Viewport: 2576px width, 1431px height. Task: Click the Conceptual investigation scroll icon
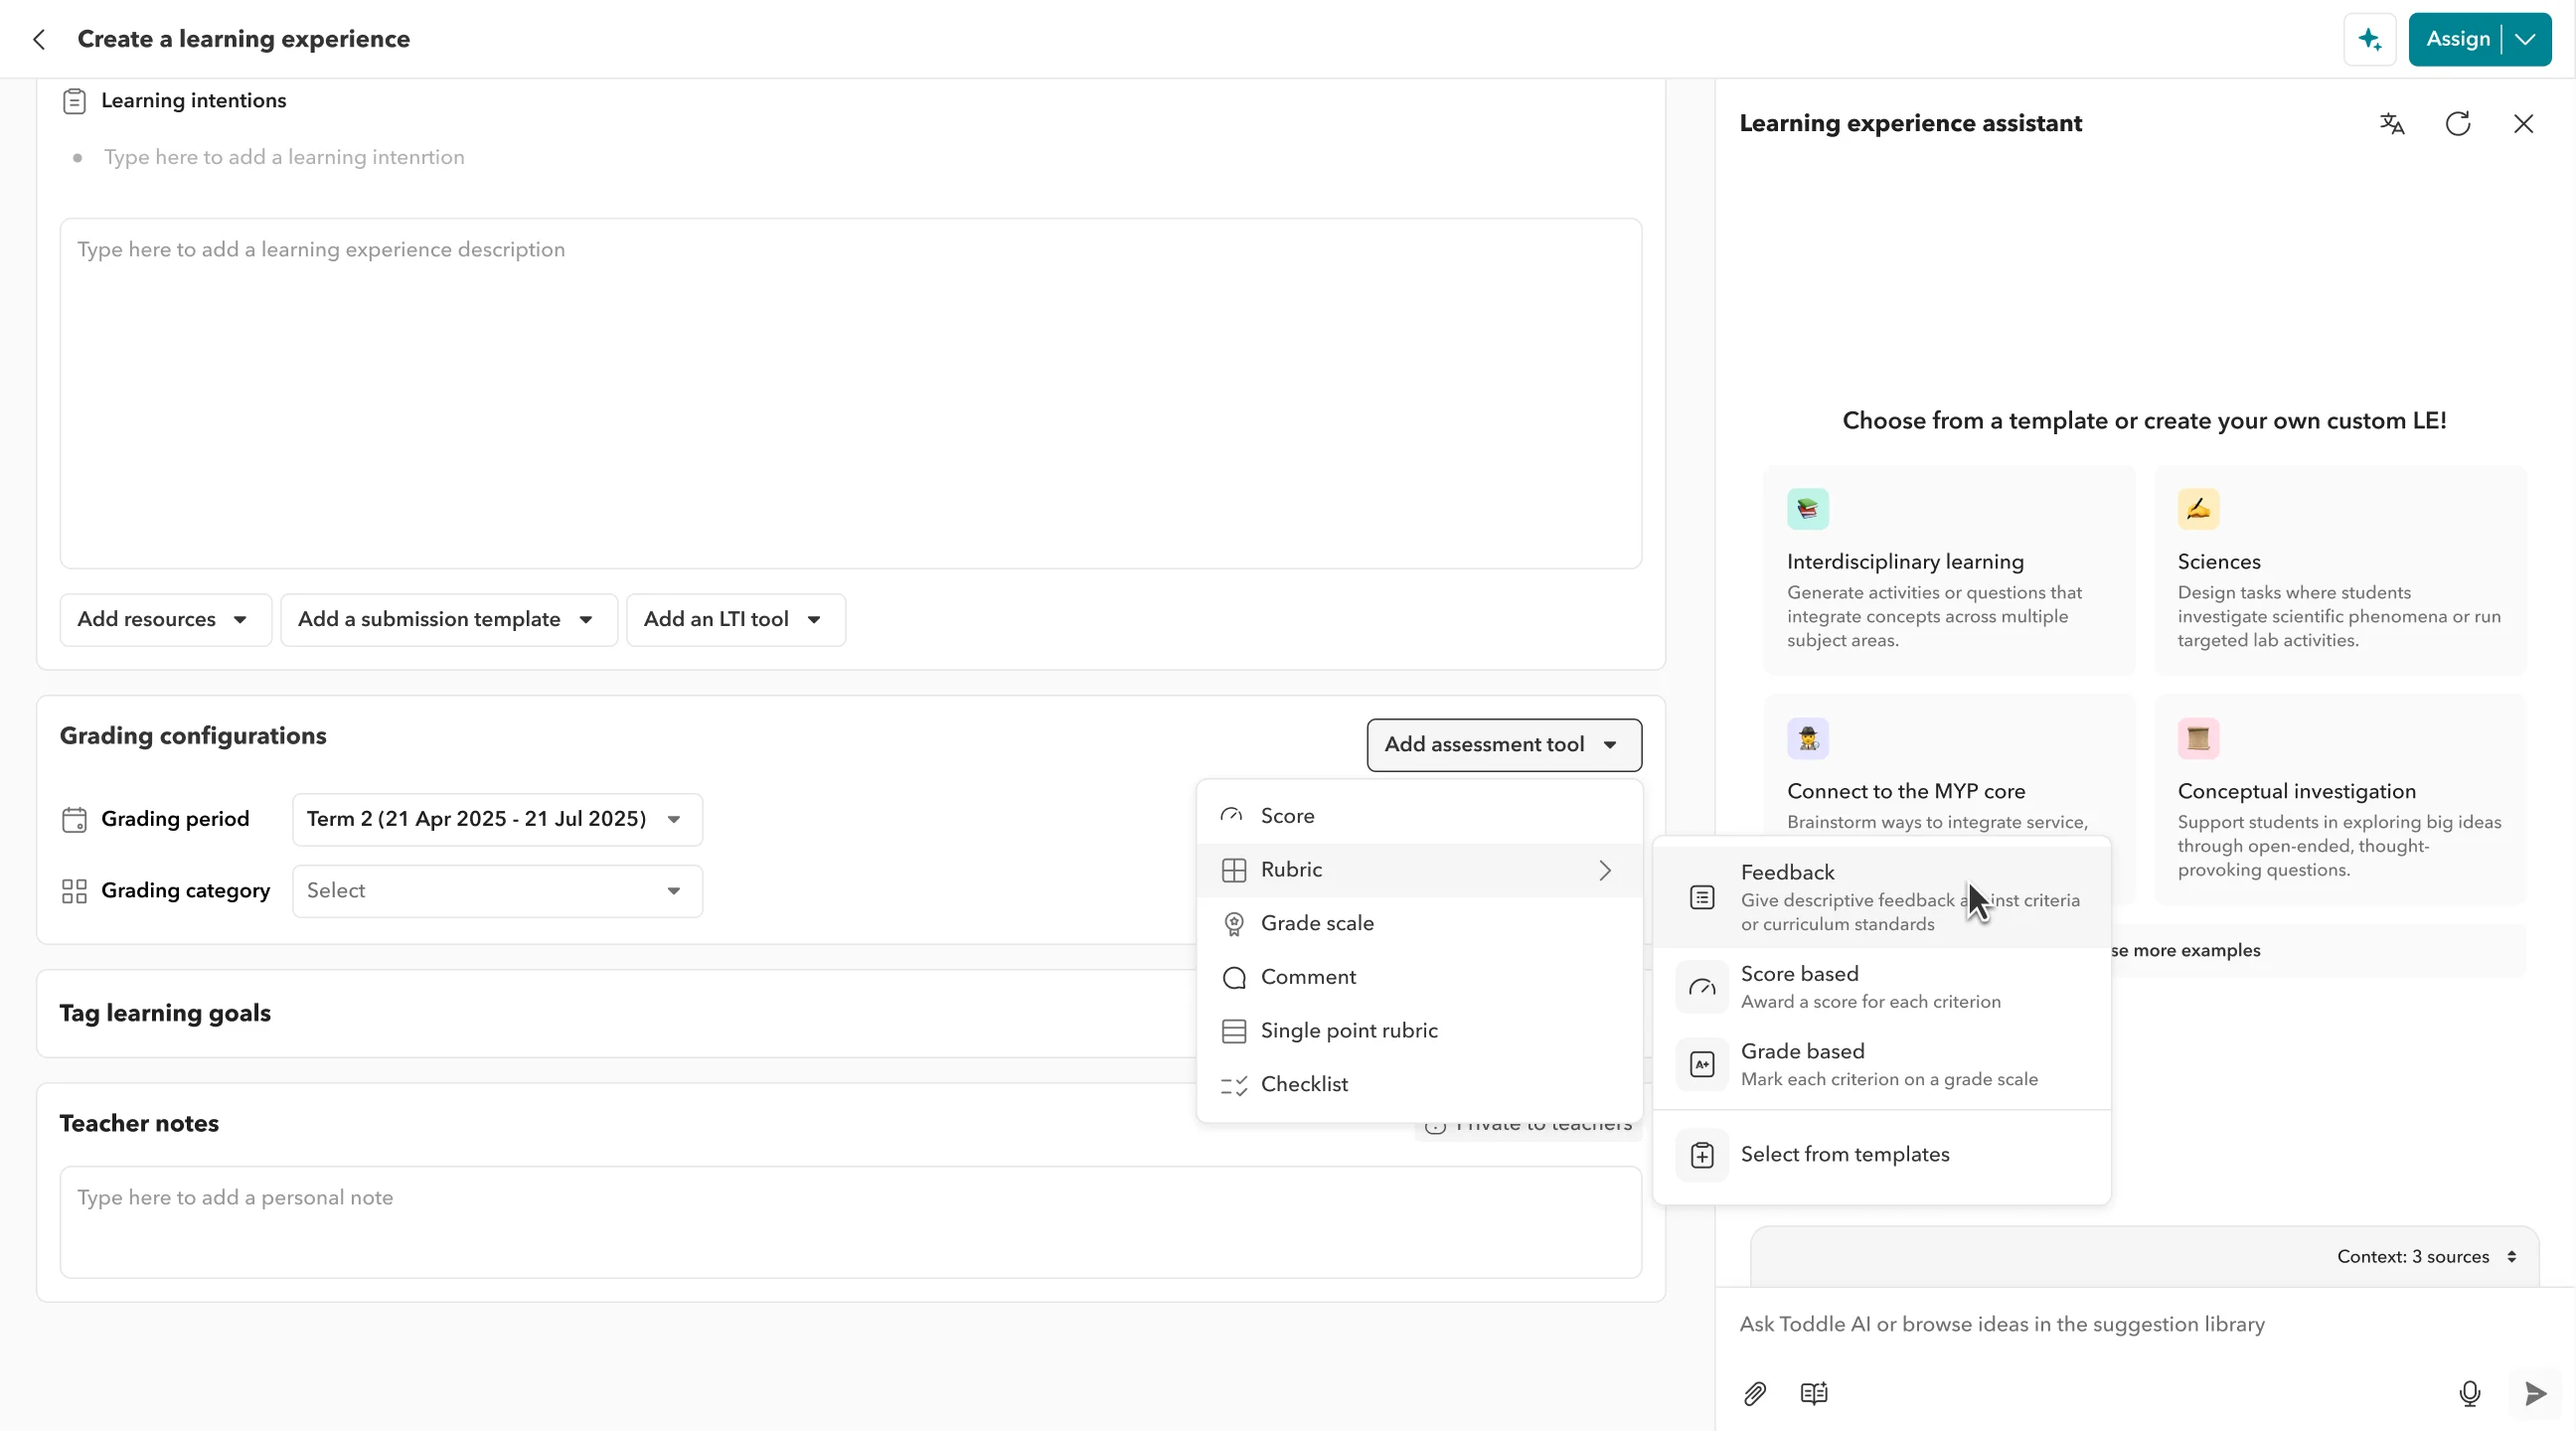(2198, 739)
